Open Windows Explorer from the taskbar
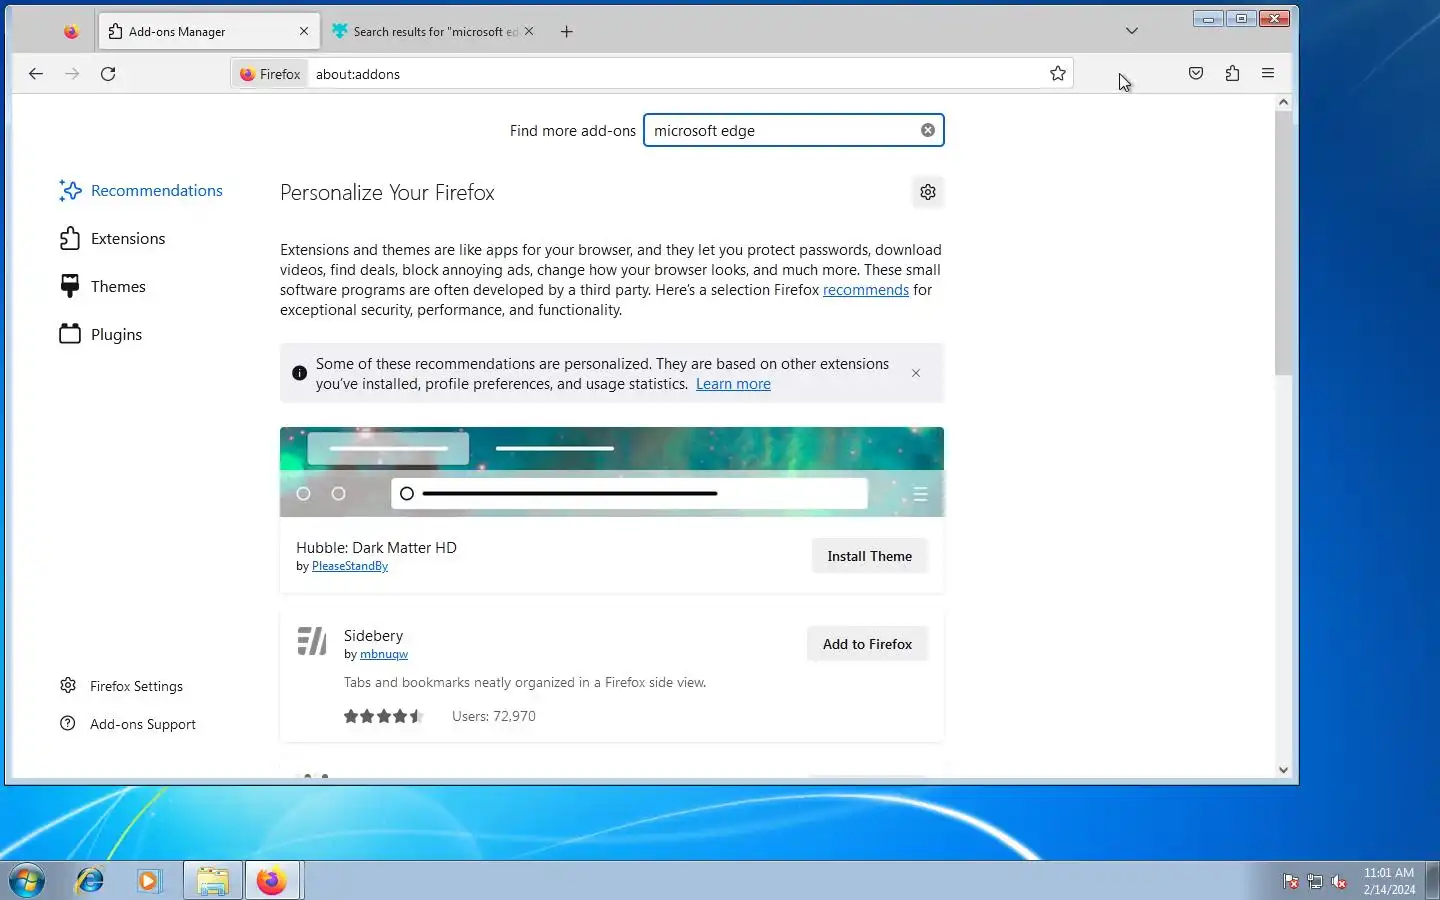 212,881
